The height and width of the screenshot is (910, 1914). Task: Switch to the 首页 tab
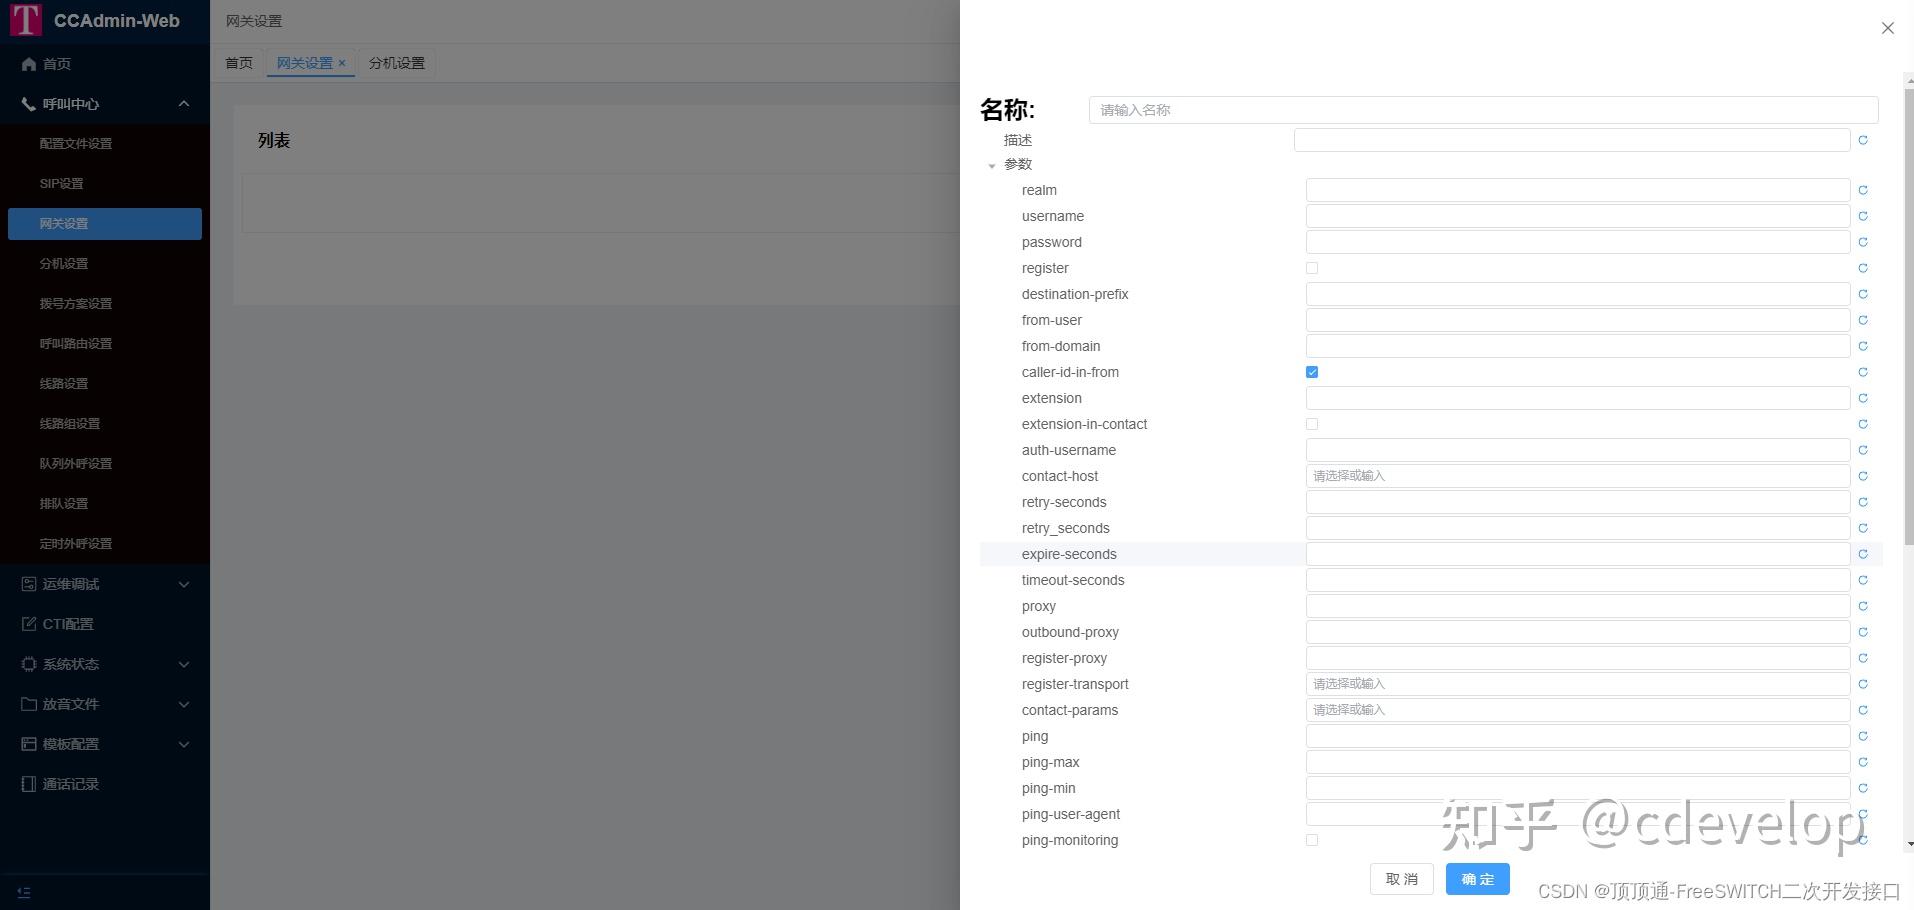coord(238,62)
